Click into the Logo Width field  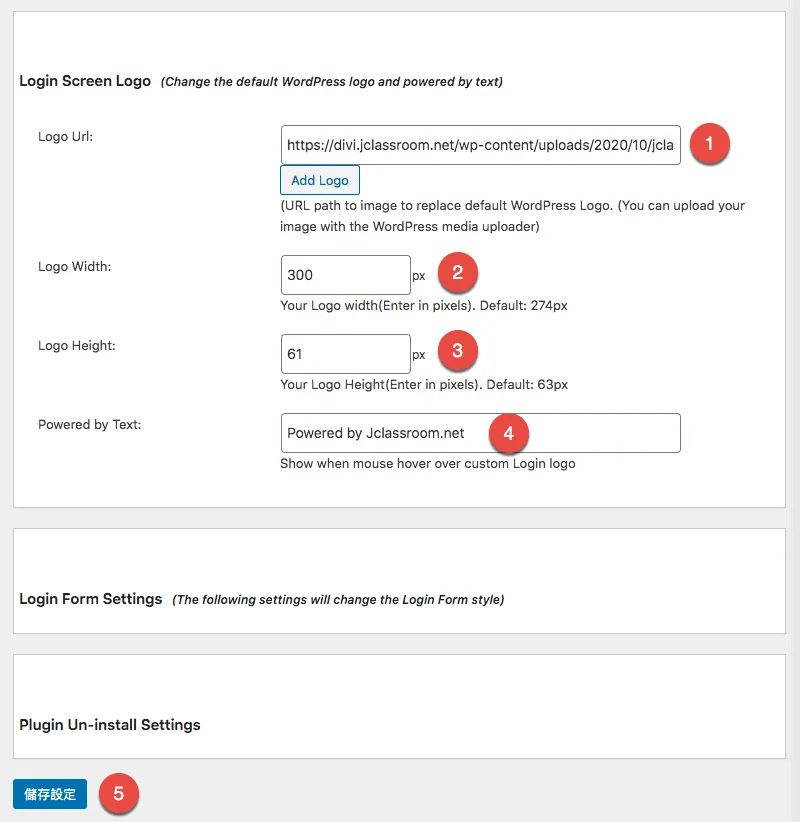(x=345, y=274)
